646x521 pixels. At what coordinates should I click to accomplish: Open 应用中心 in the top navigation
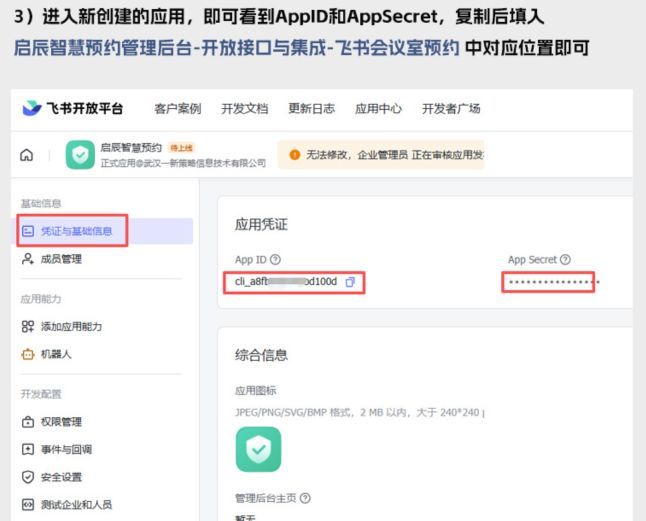click(378, 108)
